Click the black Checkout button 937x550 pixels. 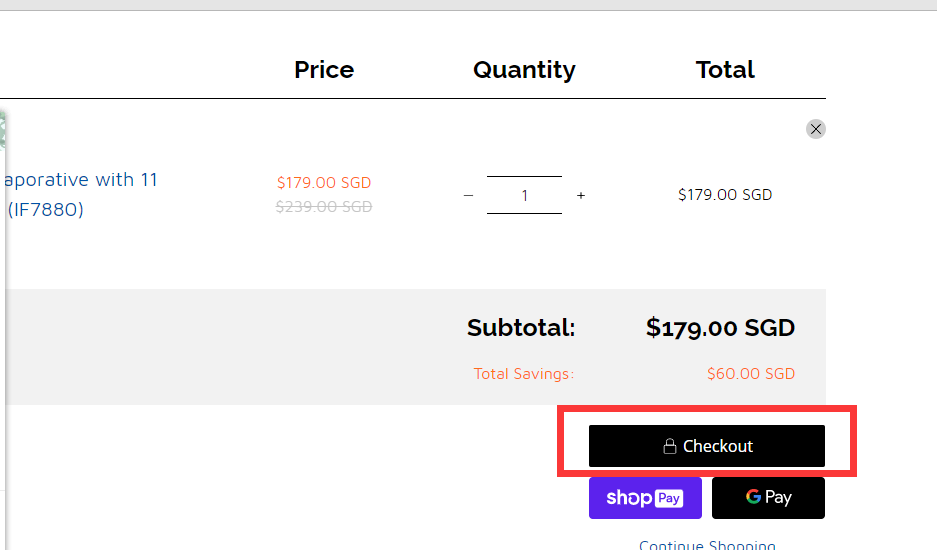point(707,446)
